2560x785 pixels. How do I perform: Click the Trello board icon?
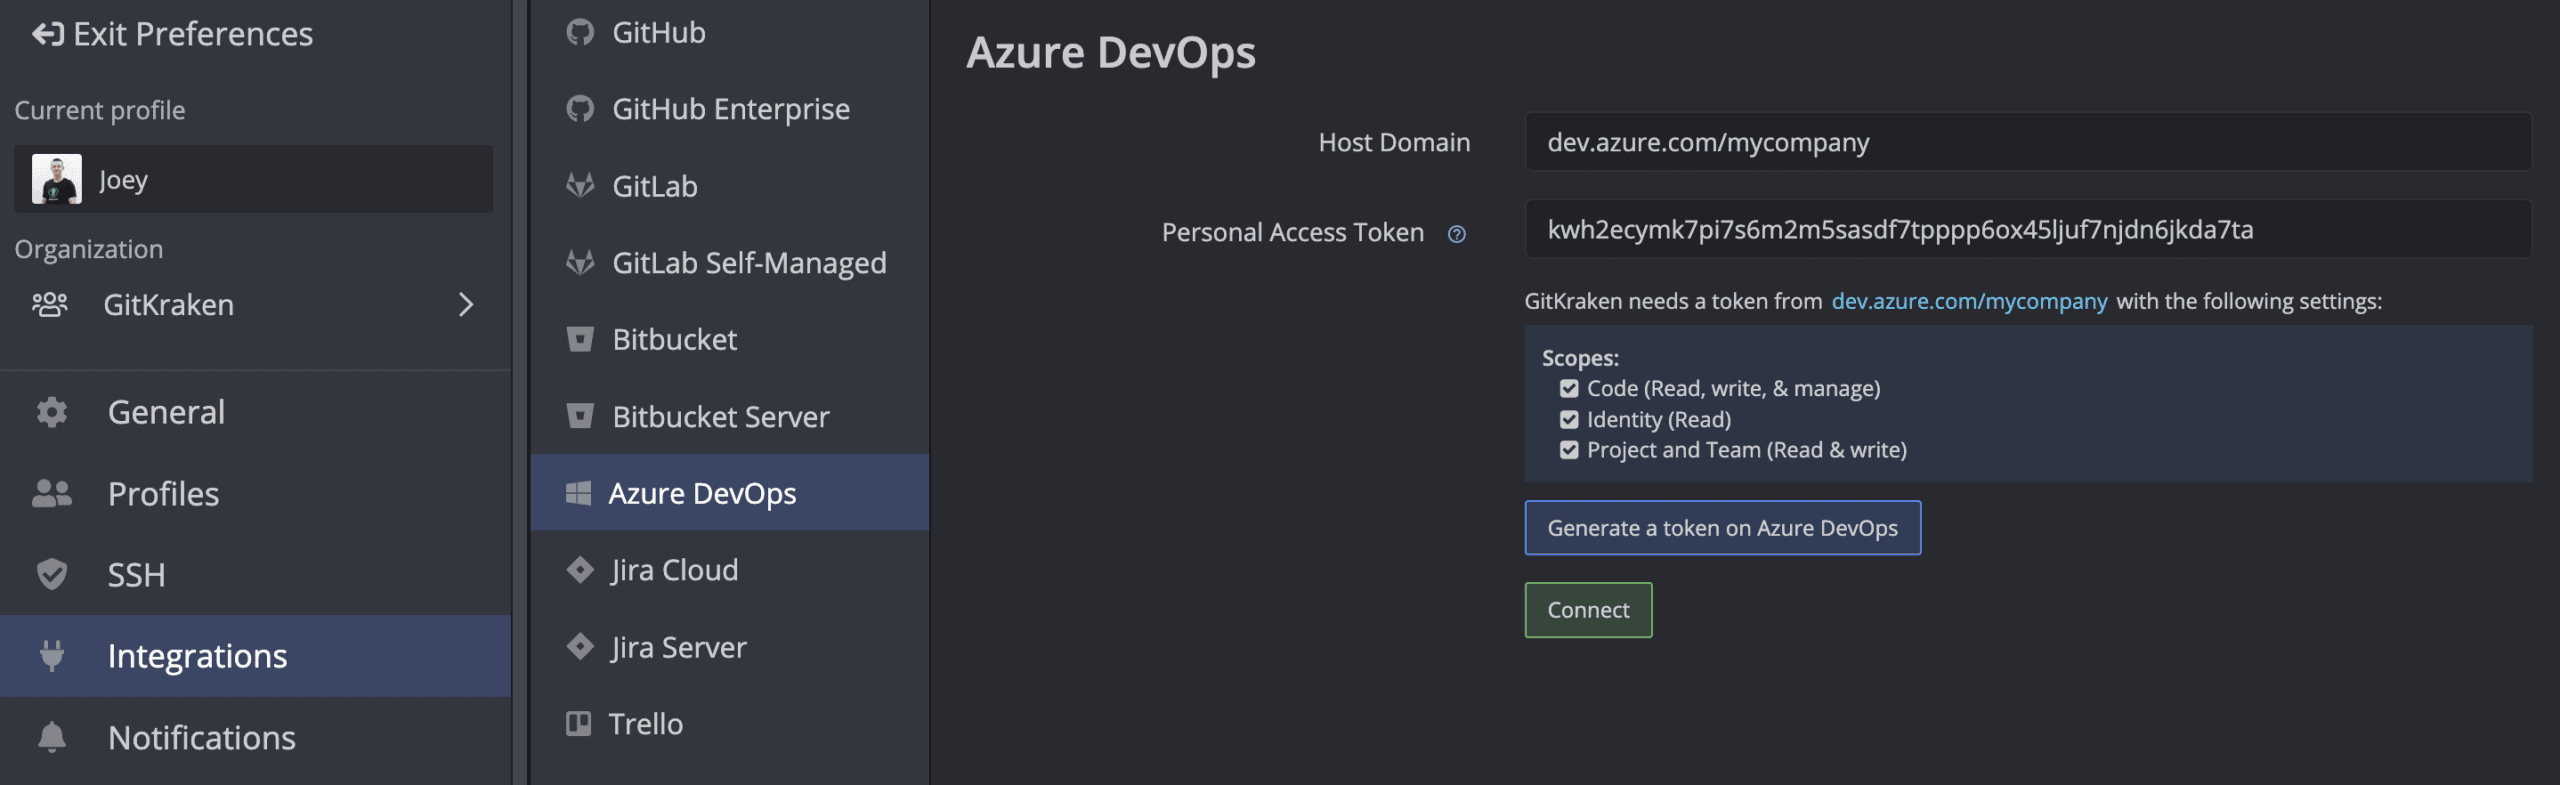[578, 723]
